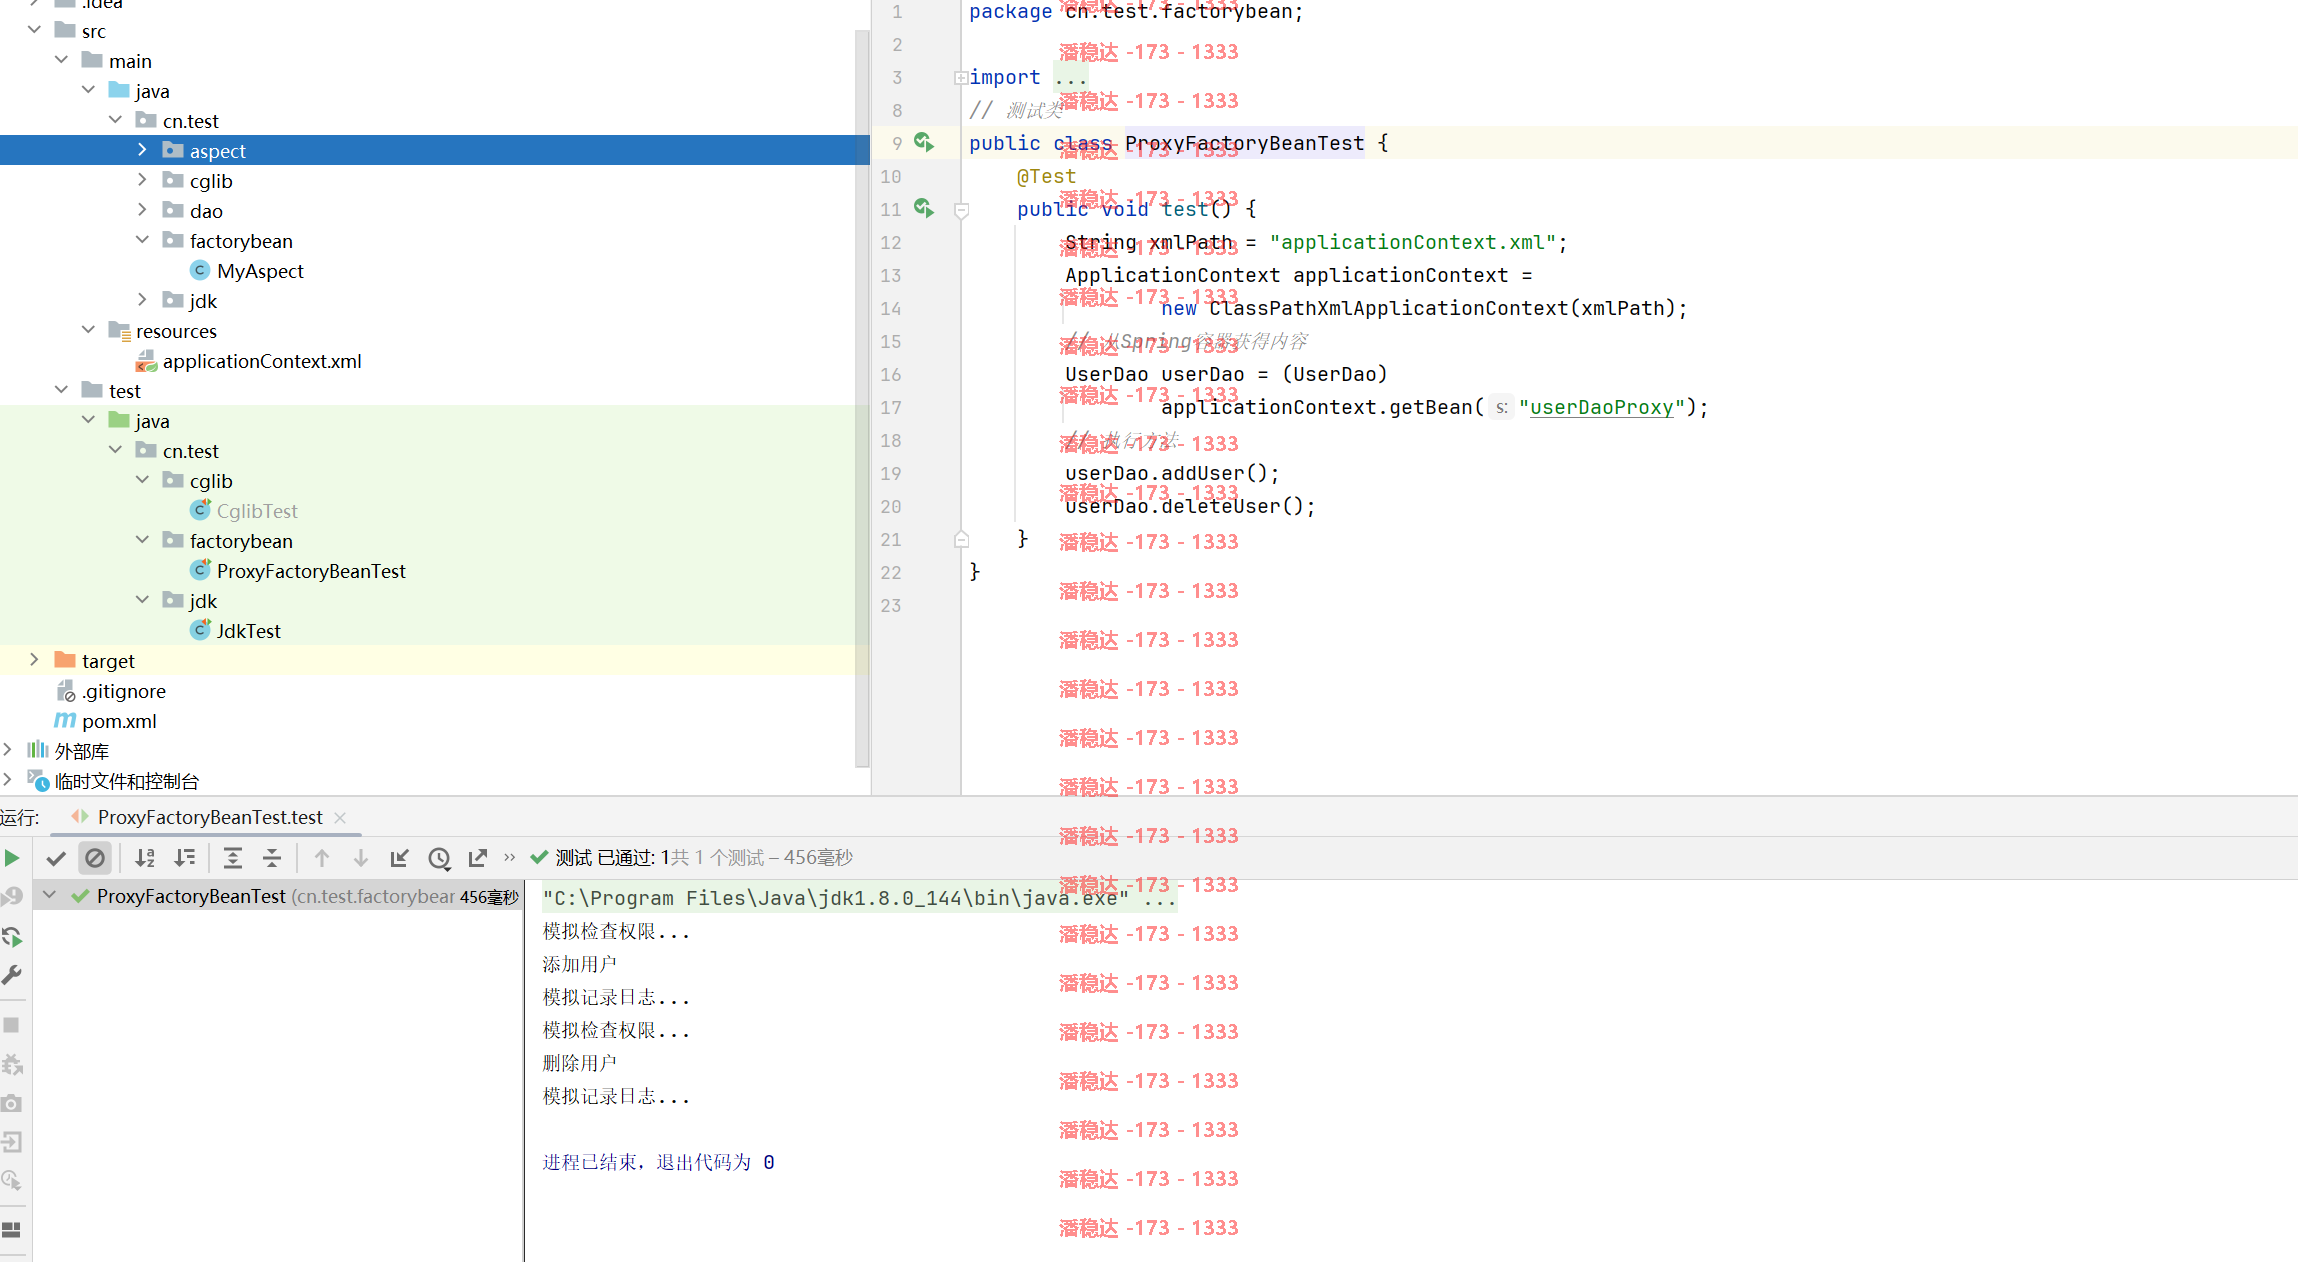Click Rerun Failed Tests icon

[12, 896]
